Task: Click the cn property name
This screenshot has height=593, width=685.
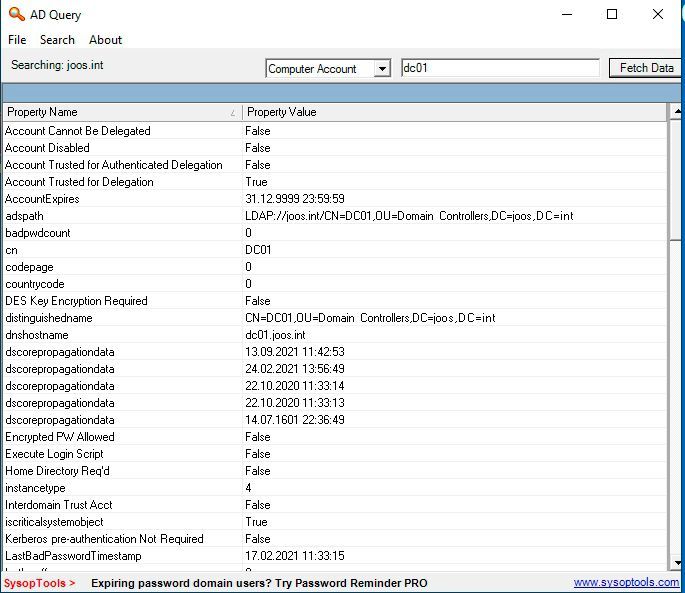Action: pyautogui.click(x=11, y=250)
